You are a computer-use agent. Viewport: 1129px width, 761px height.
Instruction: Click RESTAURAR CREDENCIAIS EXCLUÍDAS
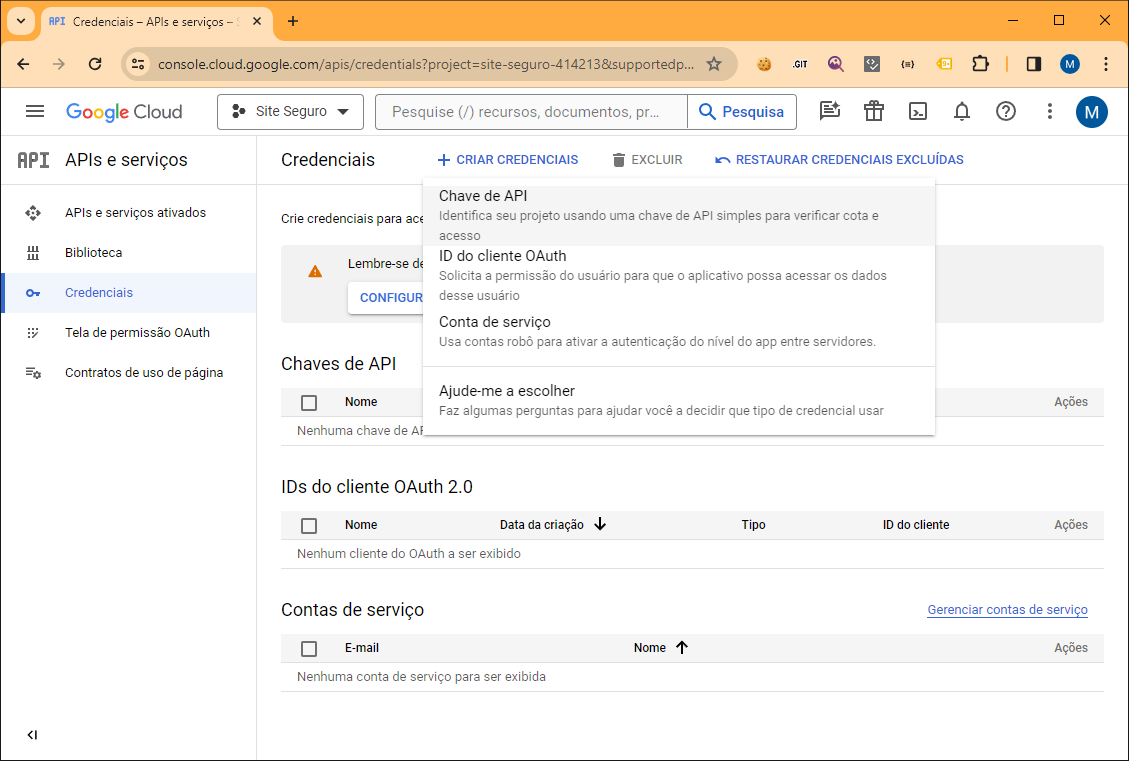tap(839, 160)
